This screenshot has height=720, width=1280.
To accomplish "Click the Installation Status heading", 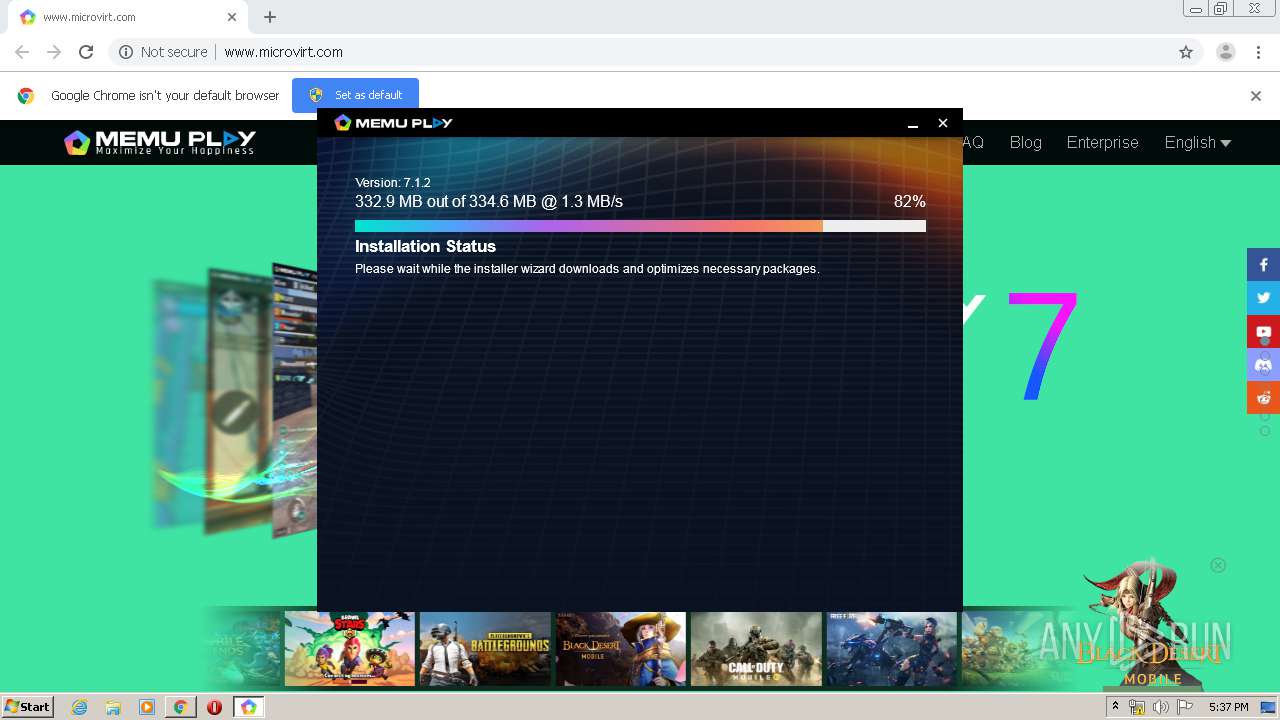I will 425,246.
